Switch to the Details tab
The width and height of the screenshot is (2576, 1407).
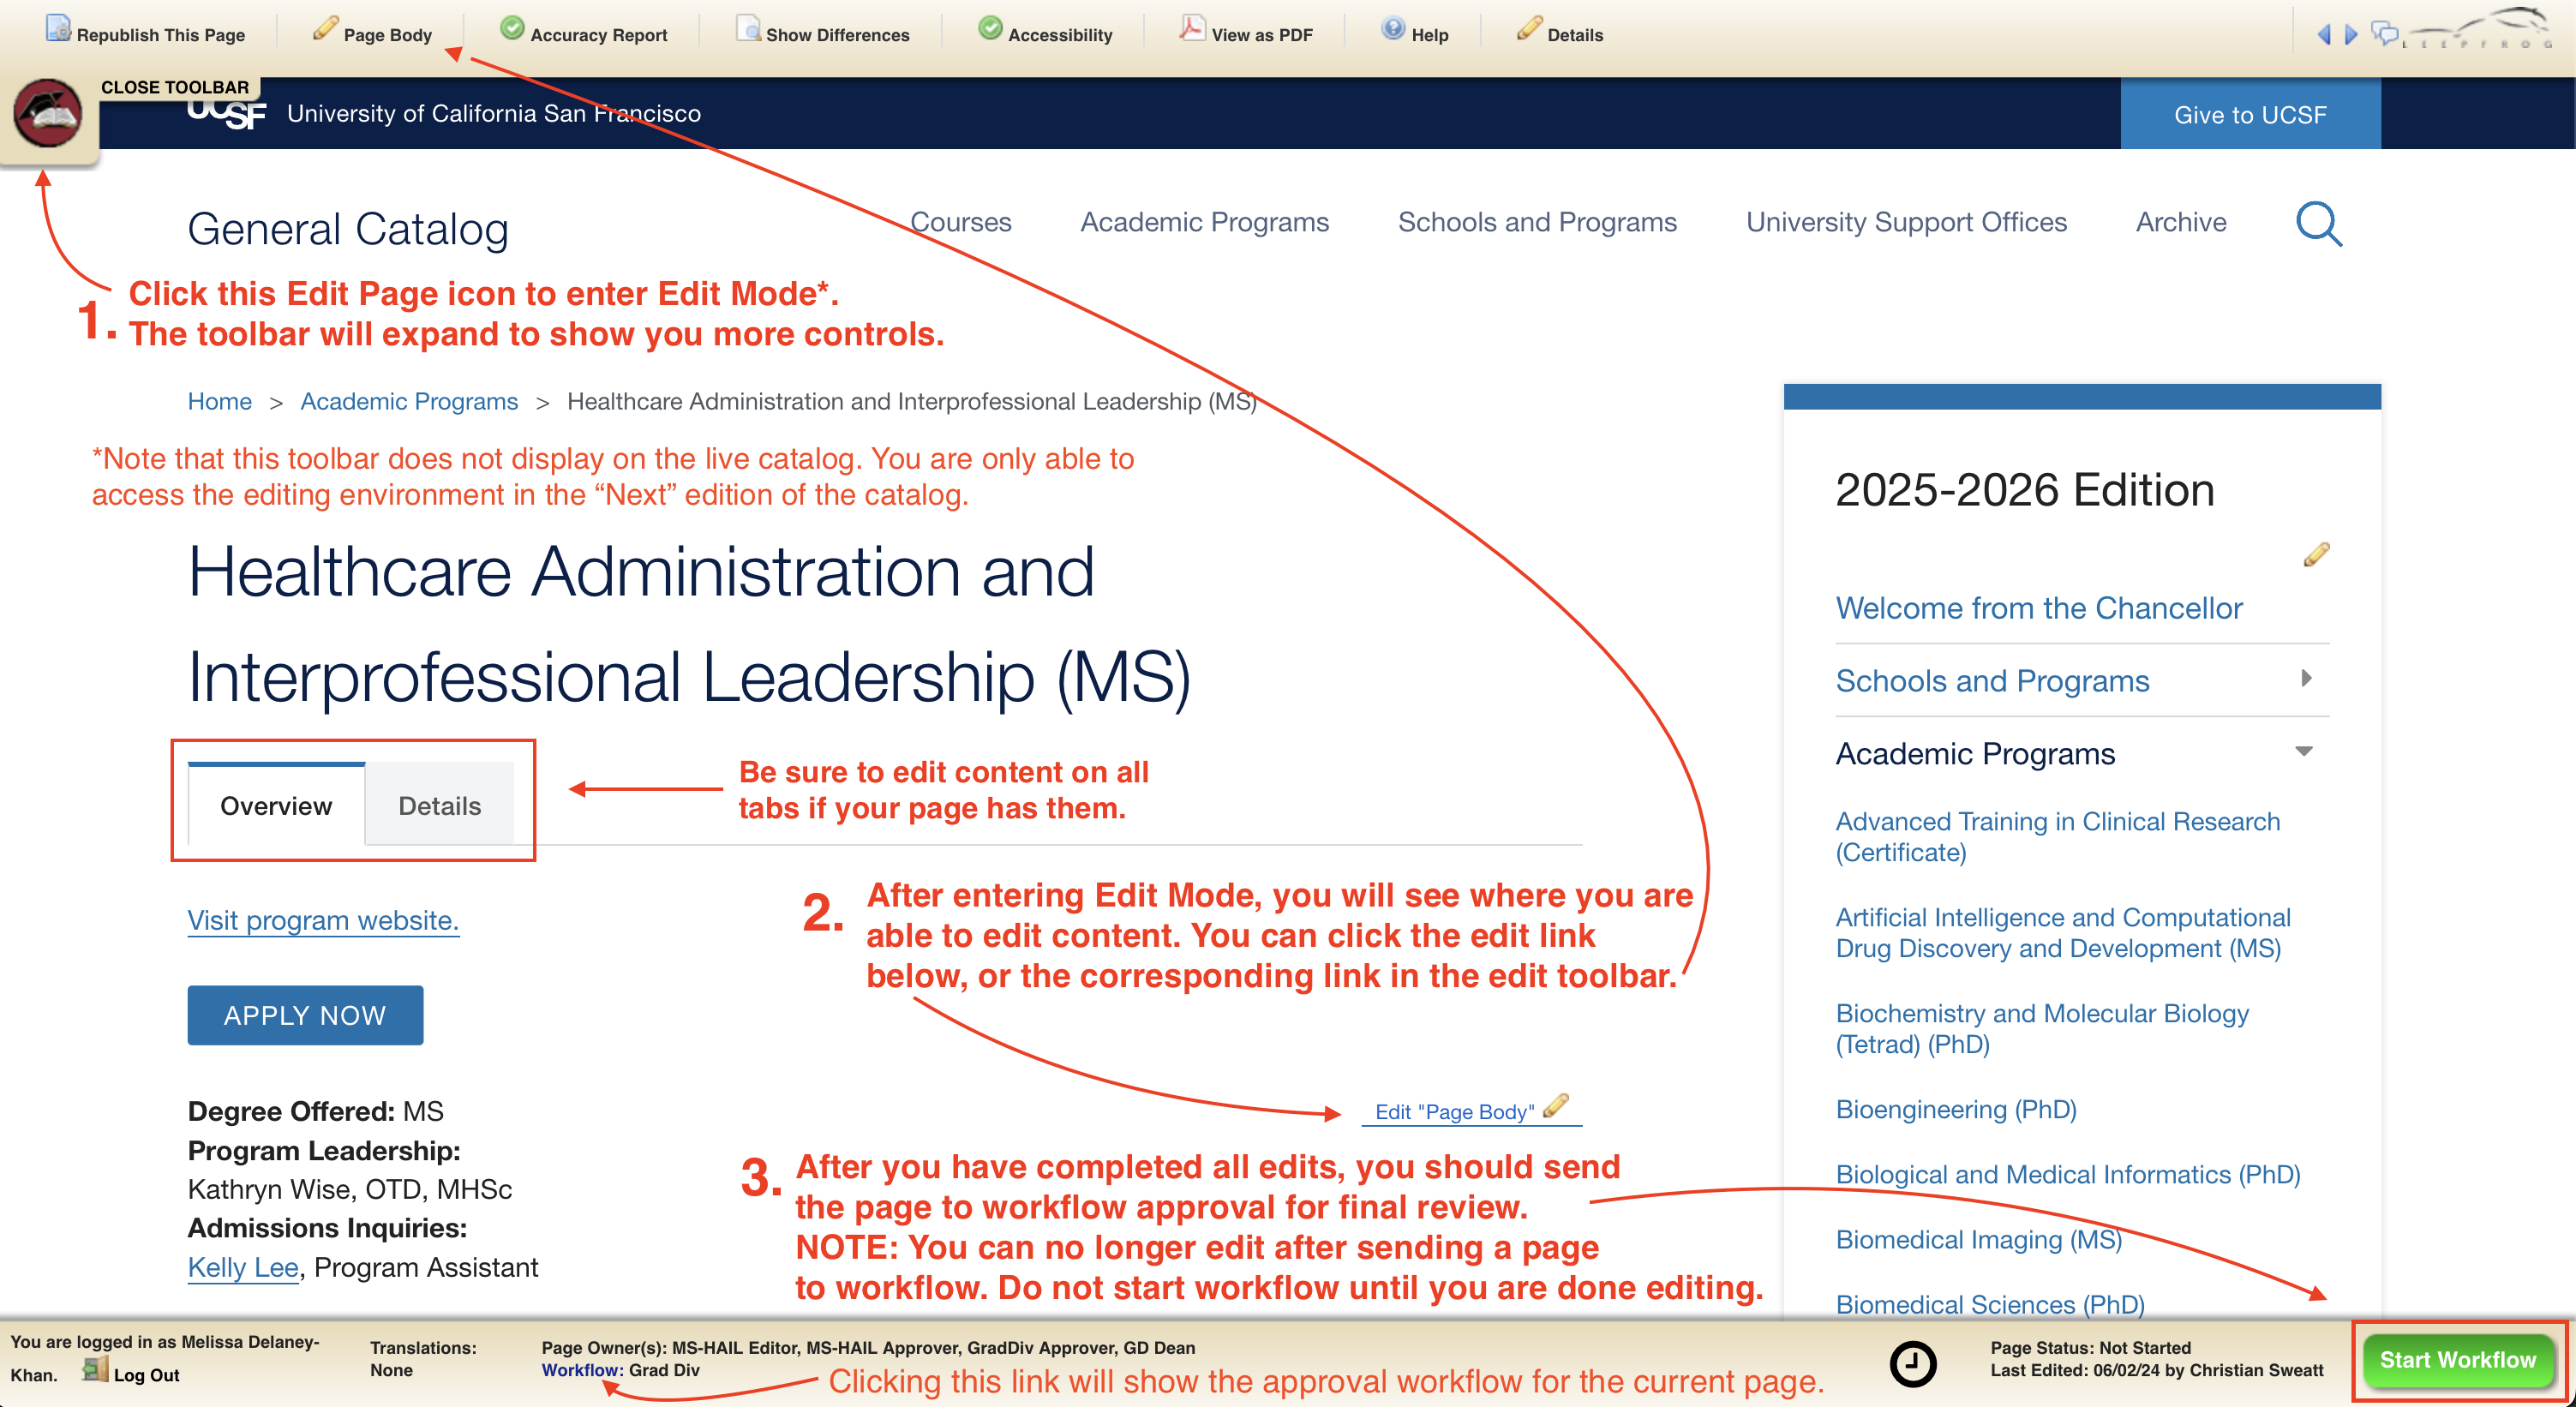439,806
